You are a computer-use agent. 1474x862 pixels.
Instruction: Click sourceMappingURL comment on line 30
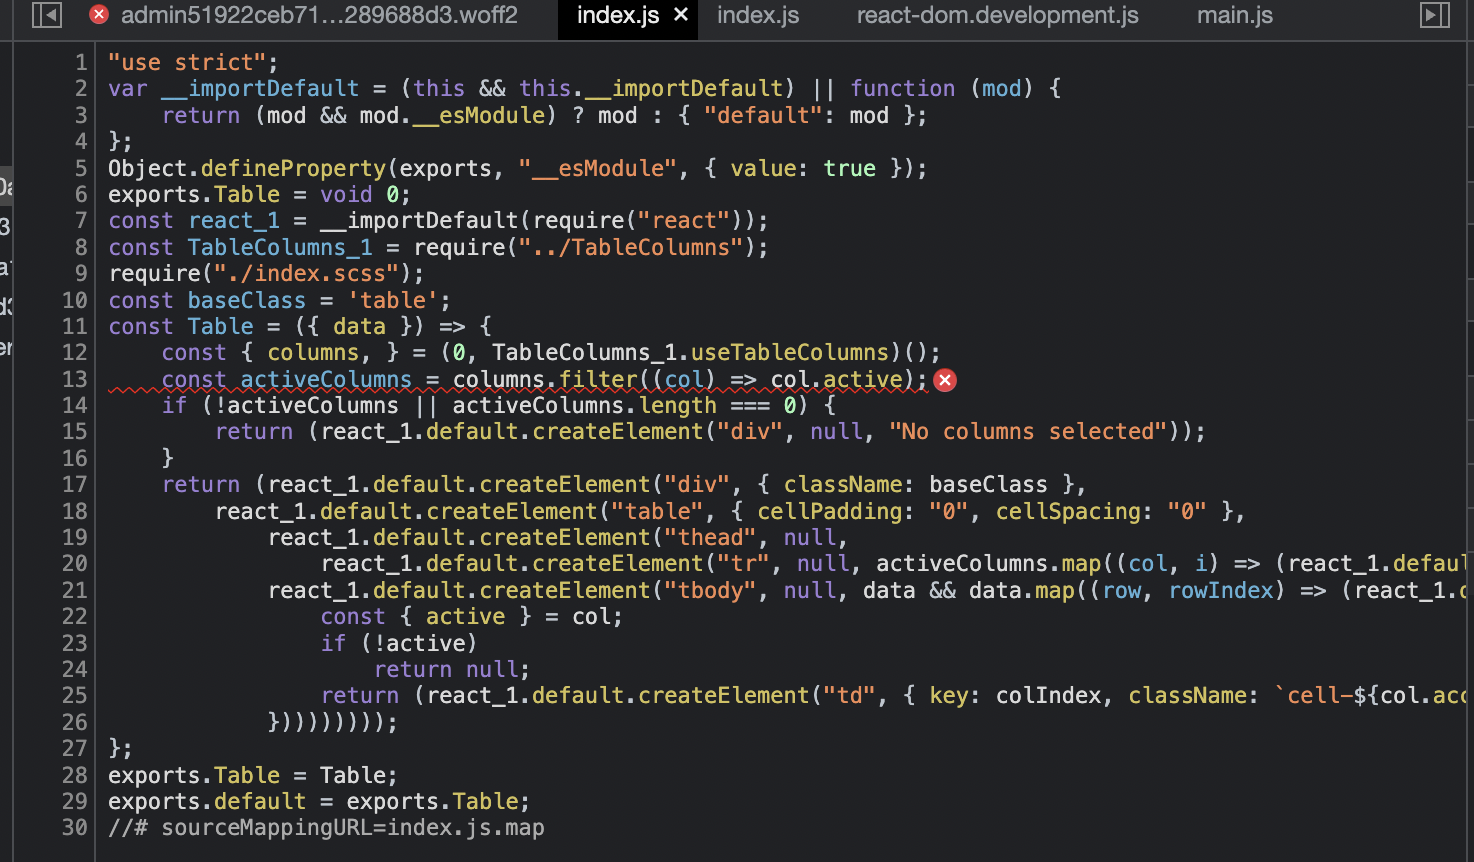pyautogui.click(x=326, y=827)
